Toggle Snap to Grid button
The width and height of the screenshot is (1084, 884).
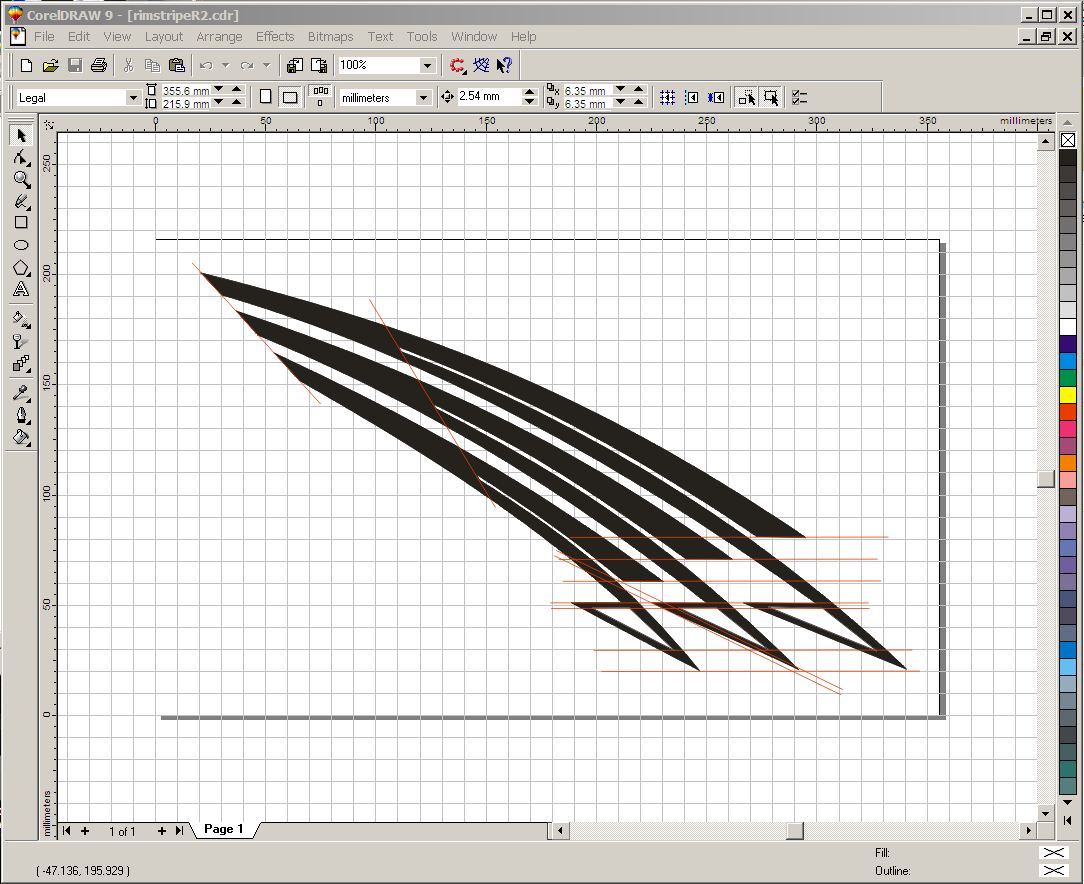pos(667,97)
